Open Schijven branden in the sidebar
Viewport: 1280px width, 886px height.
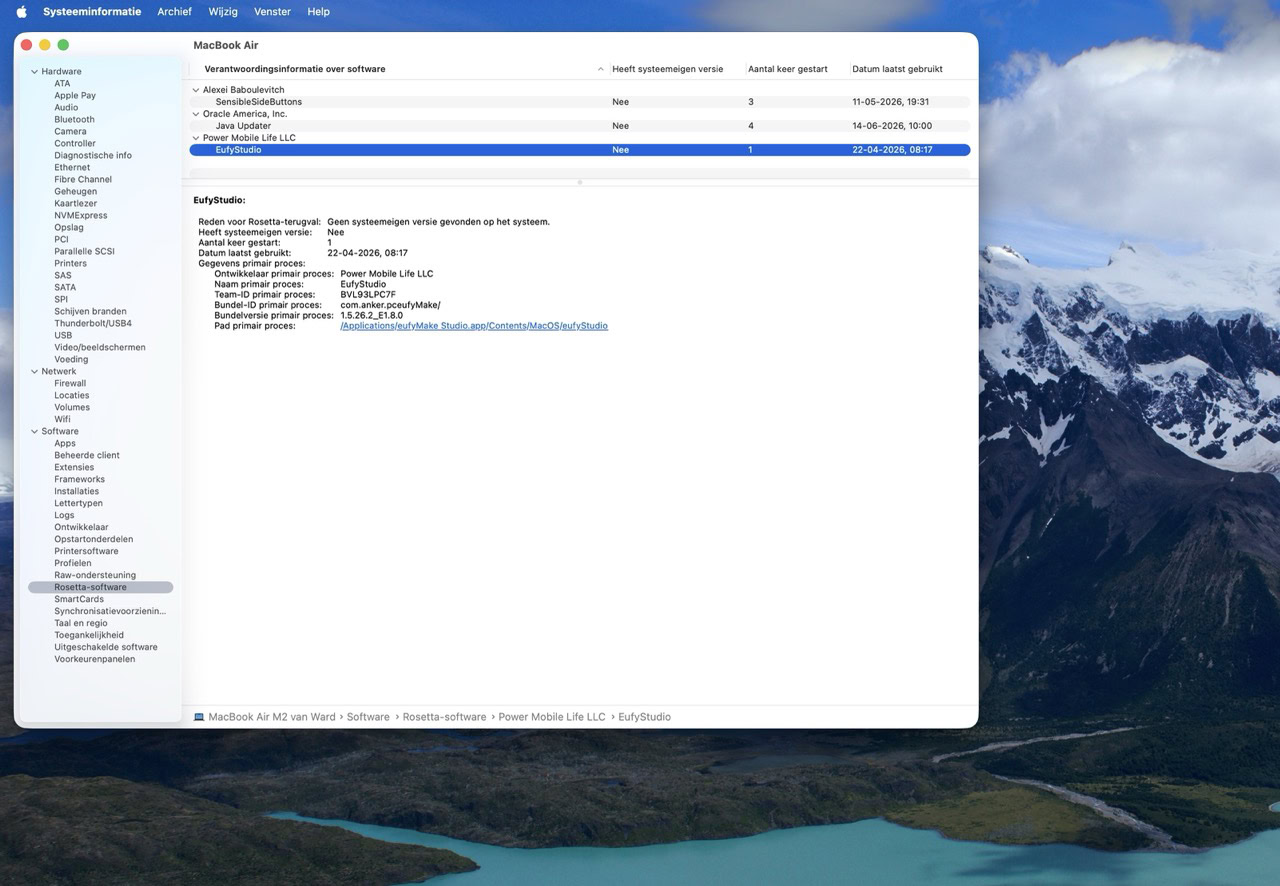(90, 312)
